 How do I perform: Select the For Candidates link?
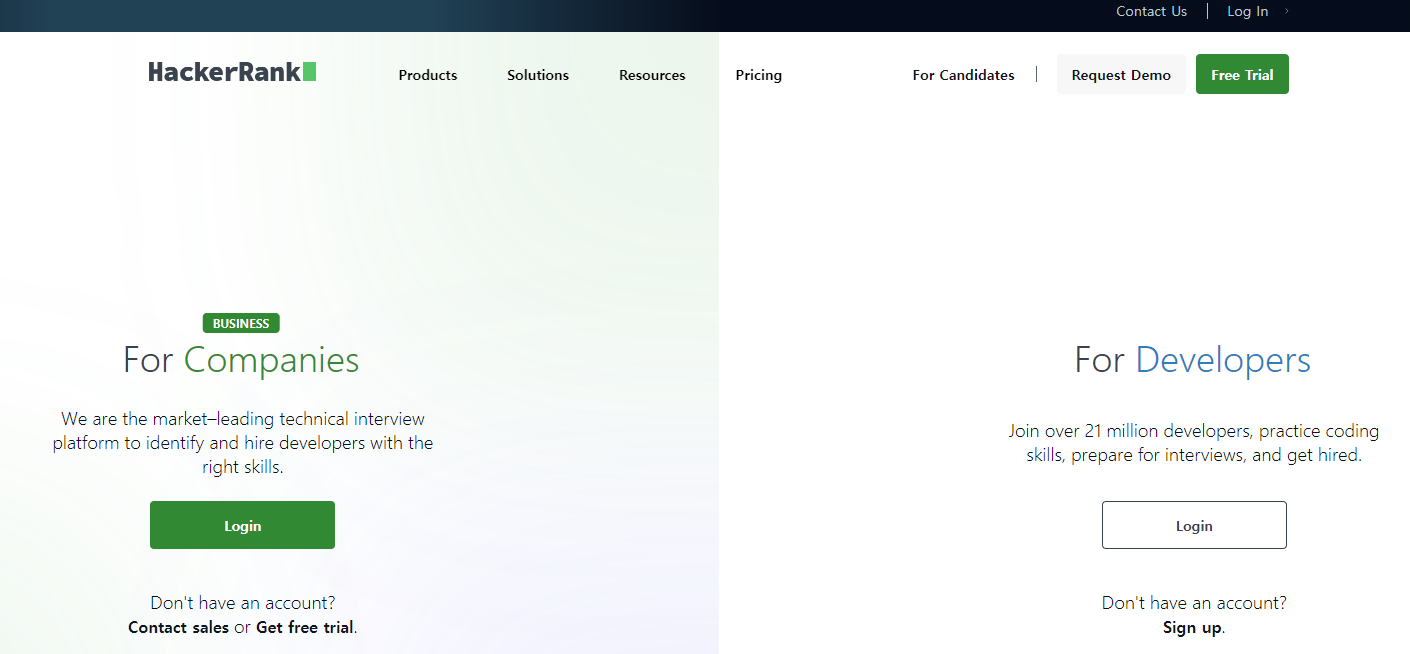coord(963,75)
